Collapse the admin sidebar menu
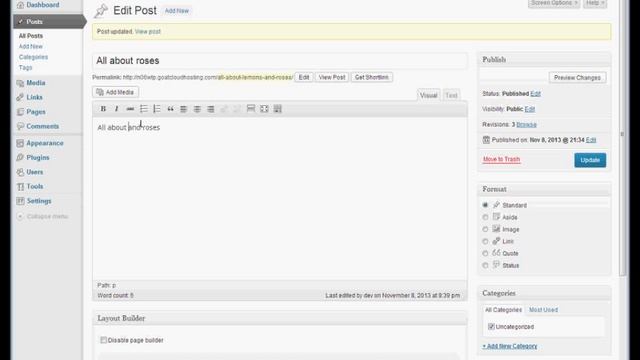This screenshot has height=360, width=640. pyautogui.click(x=42, y=216)
